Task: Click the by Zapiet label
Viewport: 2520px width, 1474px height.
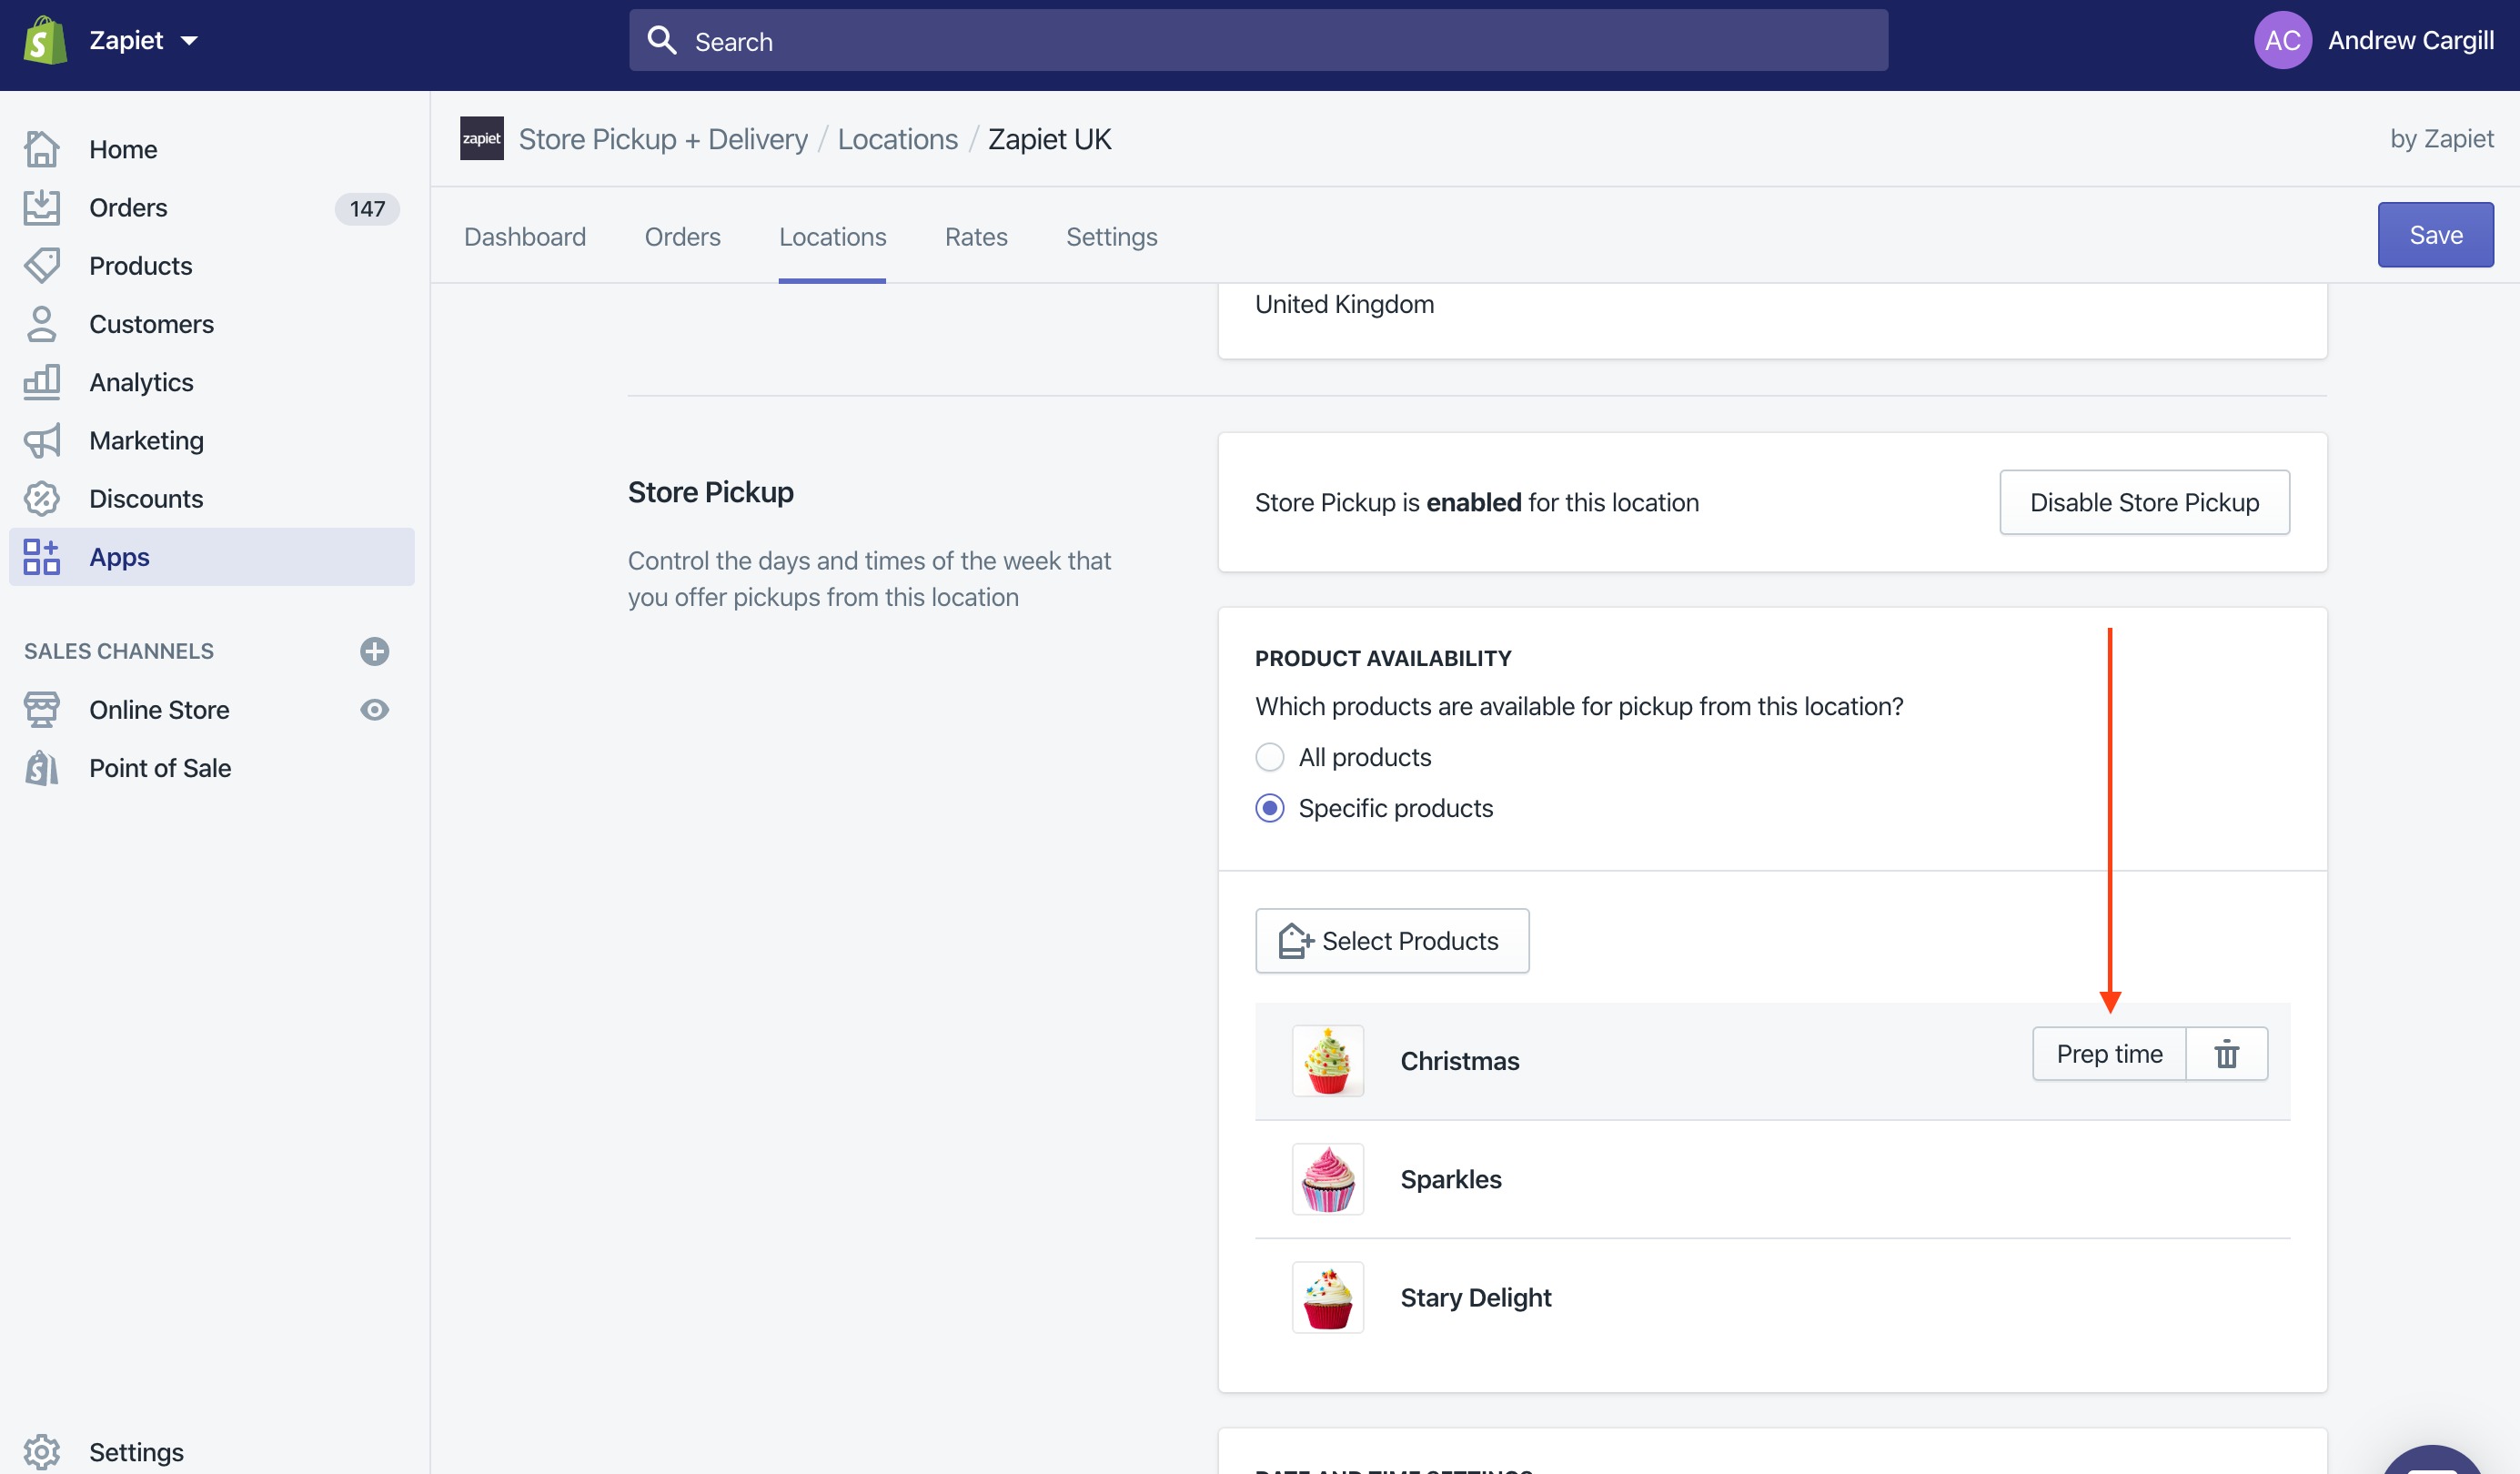Action: click(2441, 138)
